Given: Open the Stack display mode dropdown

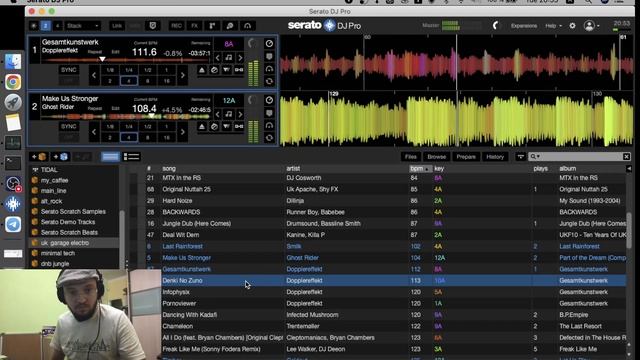Looking at the screenshot, I should 82,26.
